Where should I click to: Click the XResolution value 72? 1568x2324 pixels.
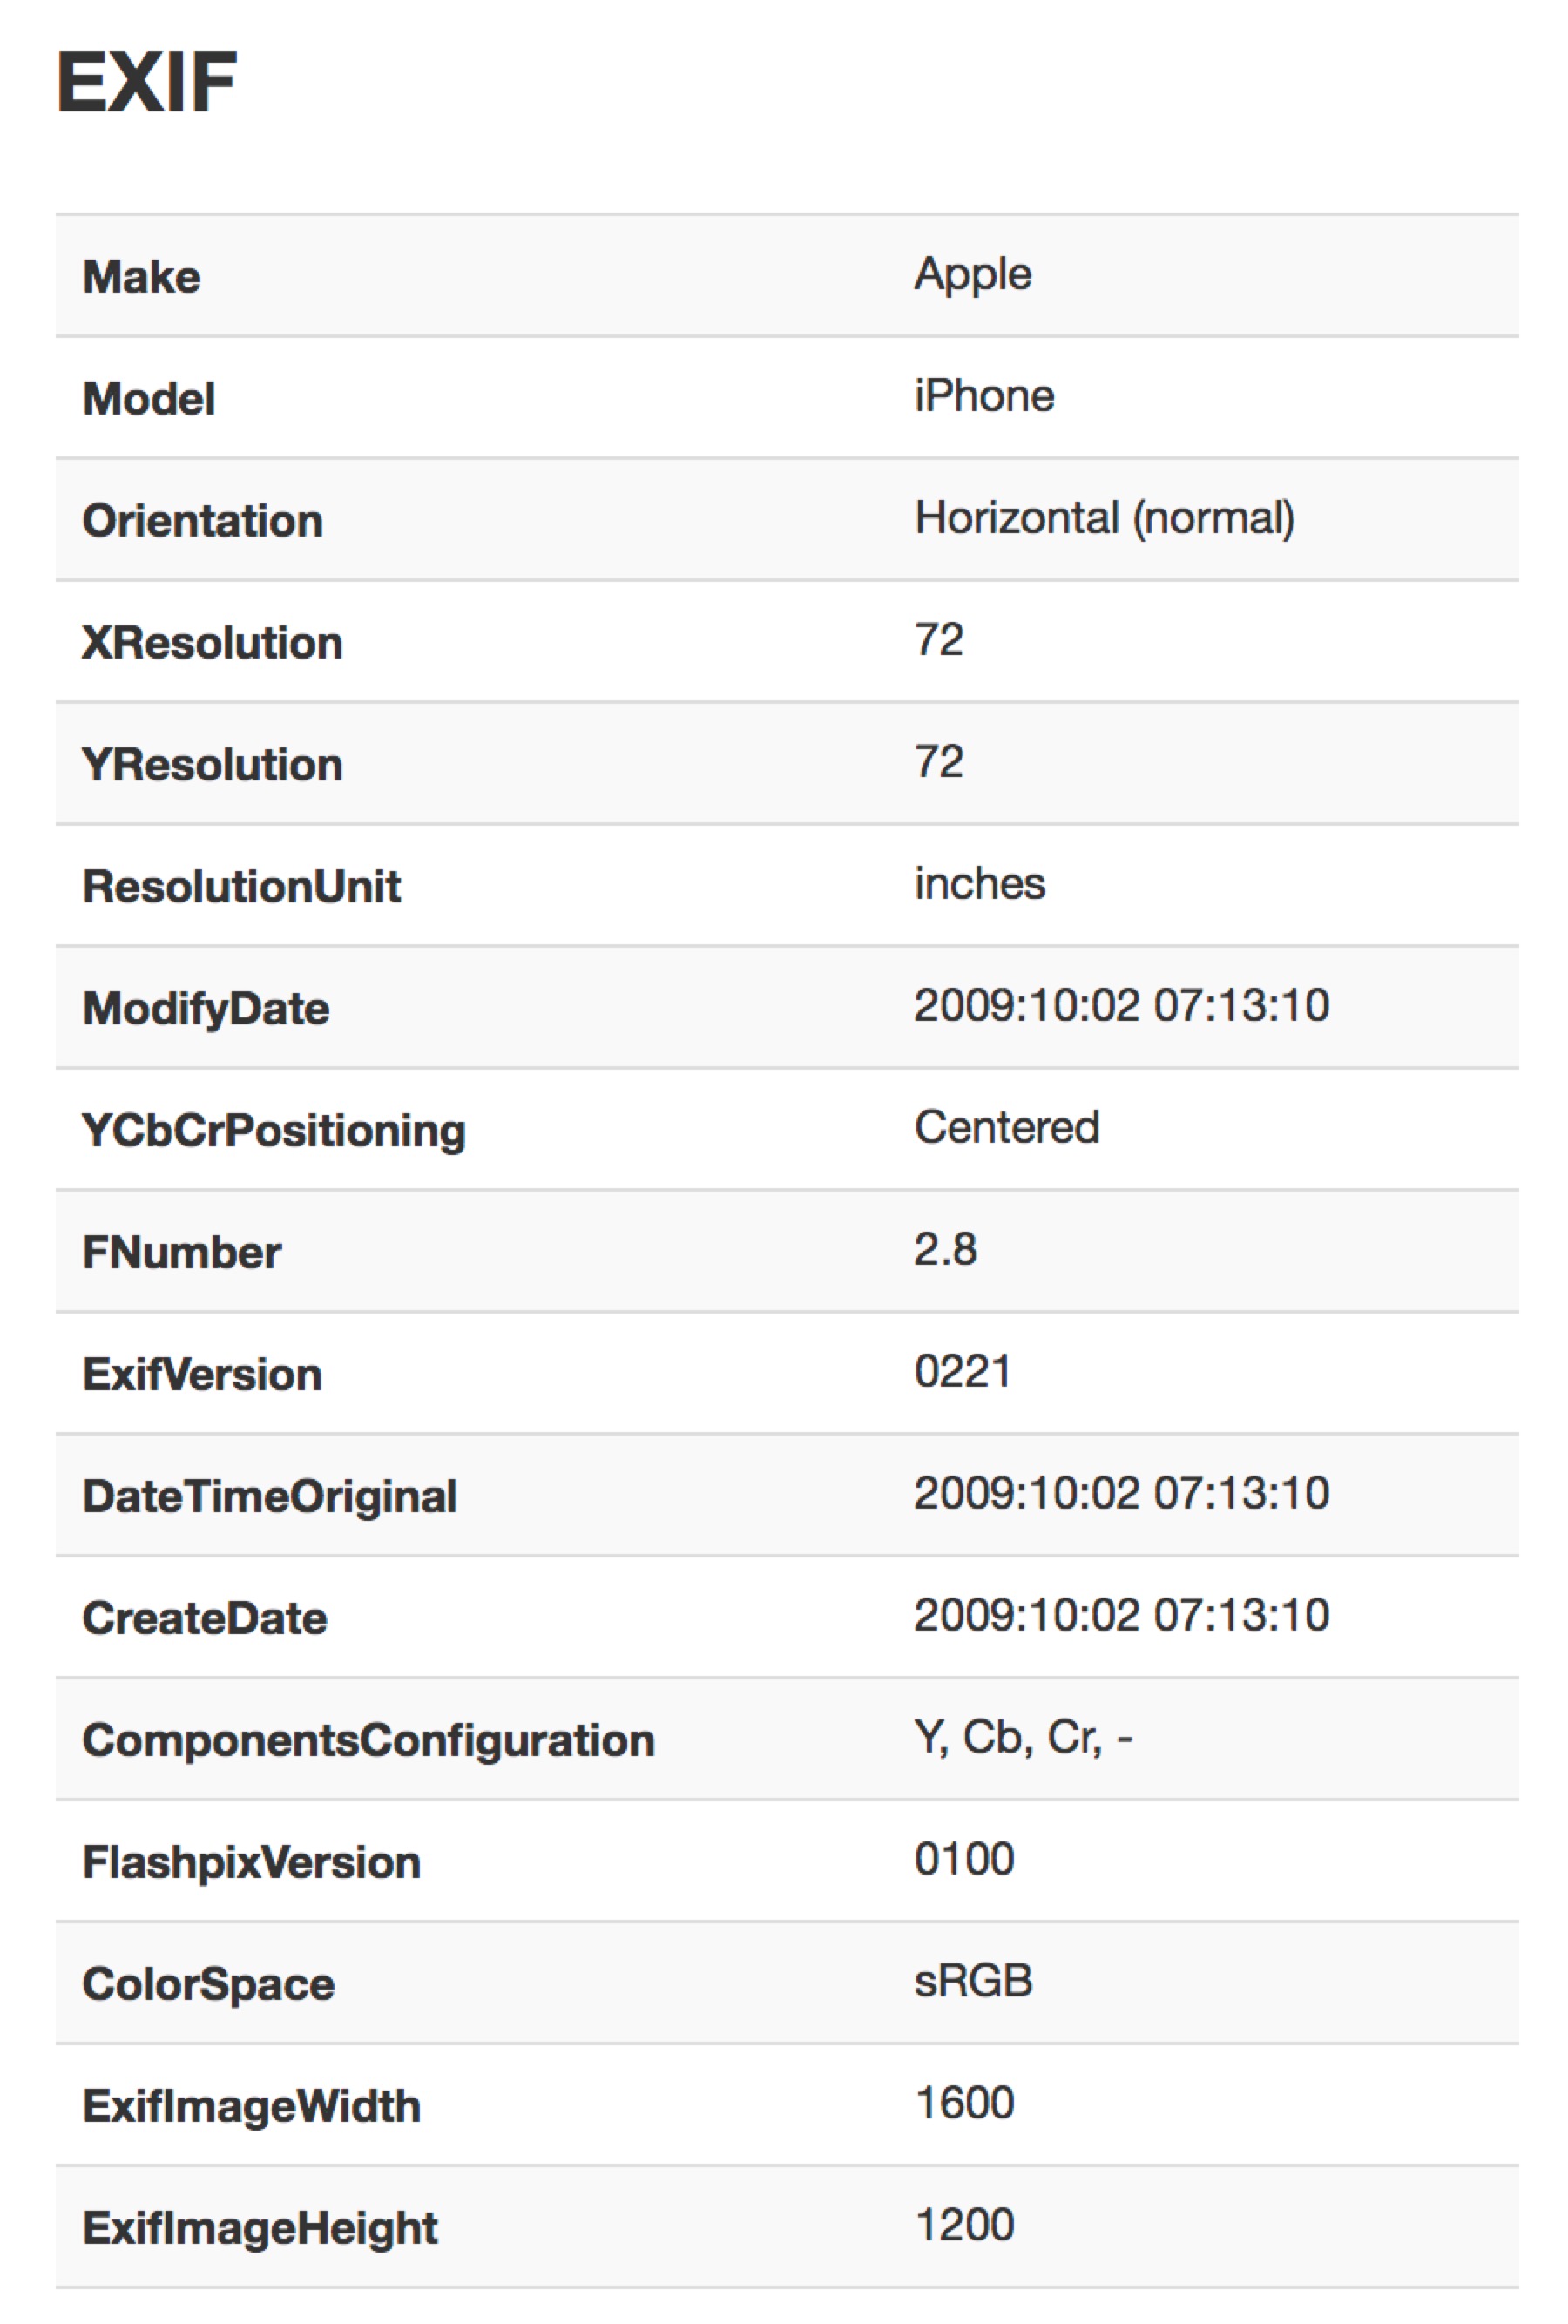pos(939,640)
